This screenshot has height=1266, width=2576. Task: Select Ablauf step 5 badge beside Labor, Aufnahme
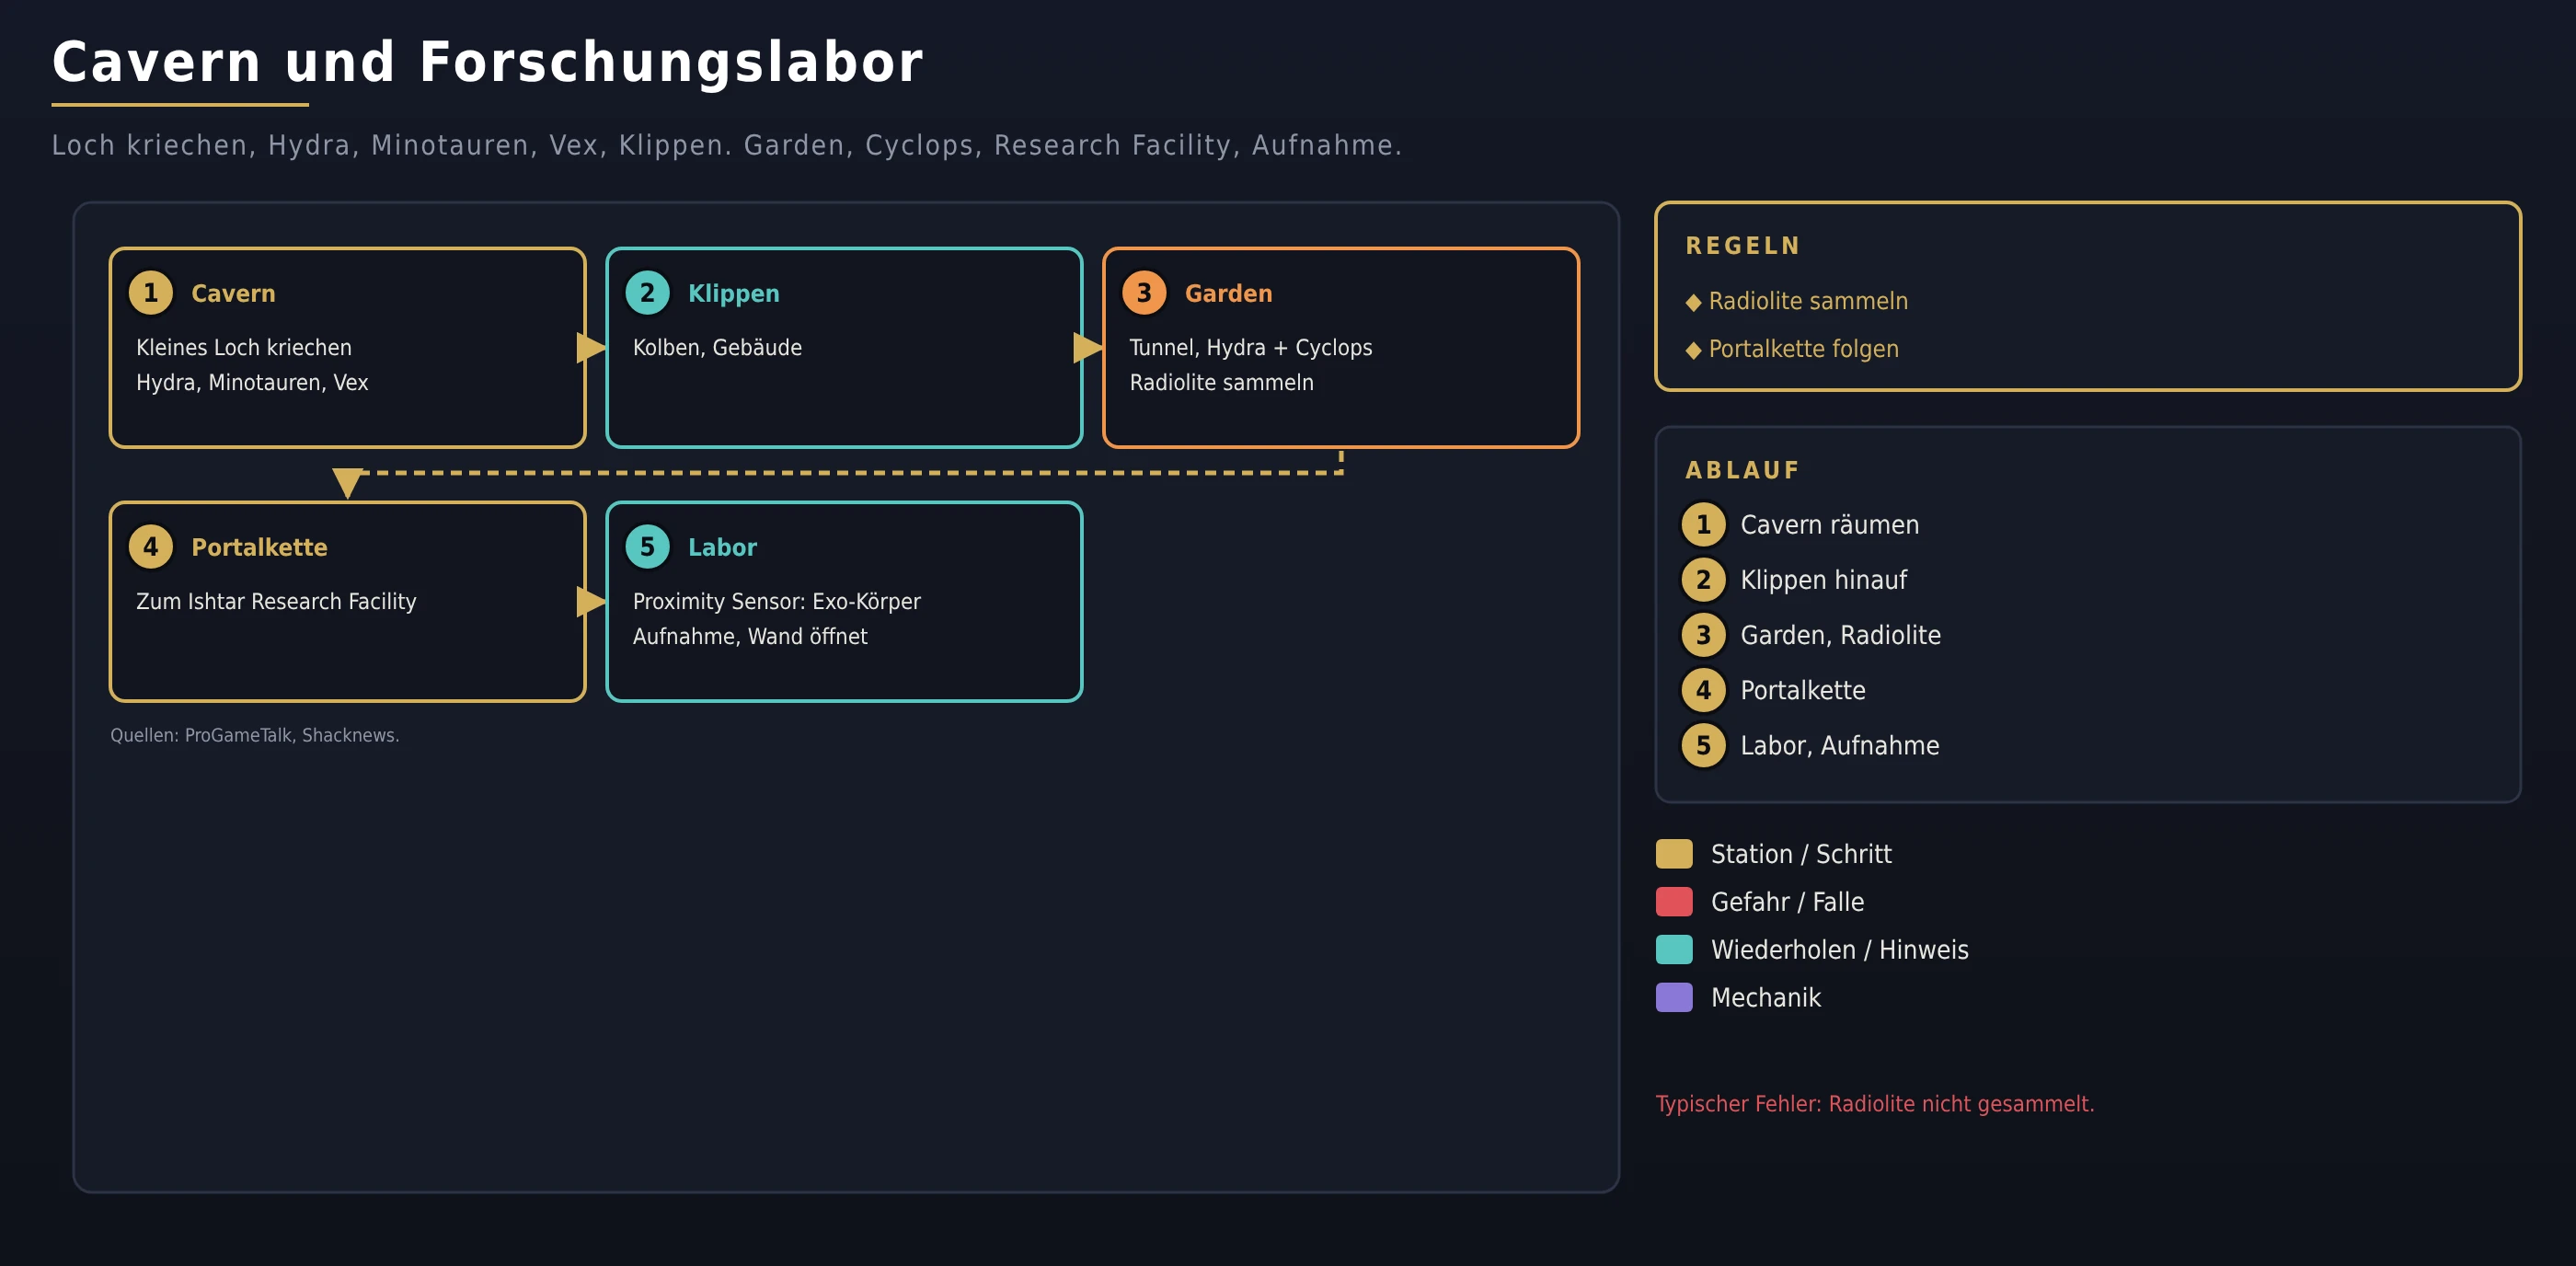tap(1703, 745)
